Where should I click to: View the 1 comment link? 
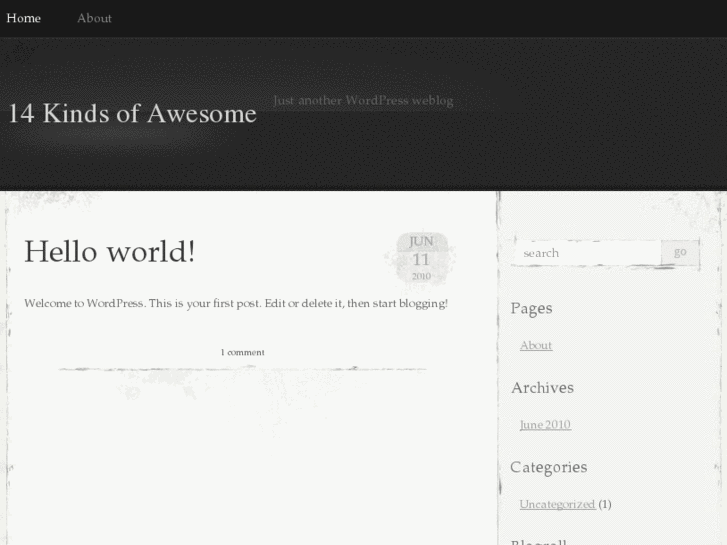tap(242, 352)
